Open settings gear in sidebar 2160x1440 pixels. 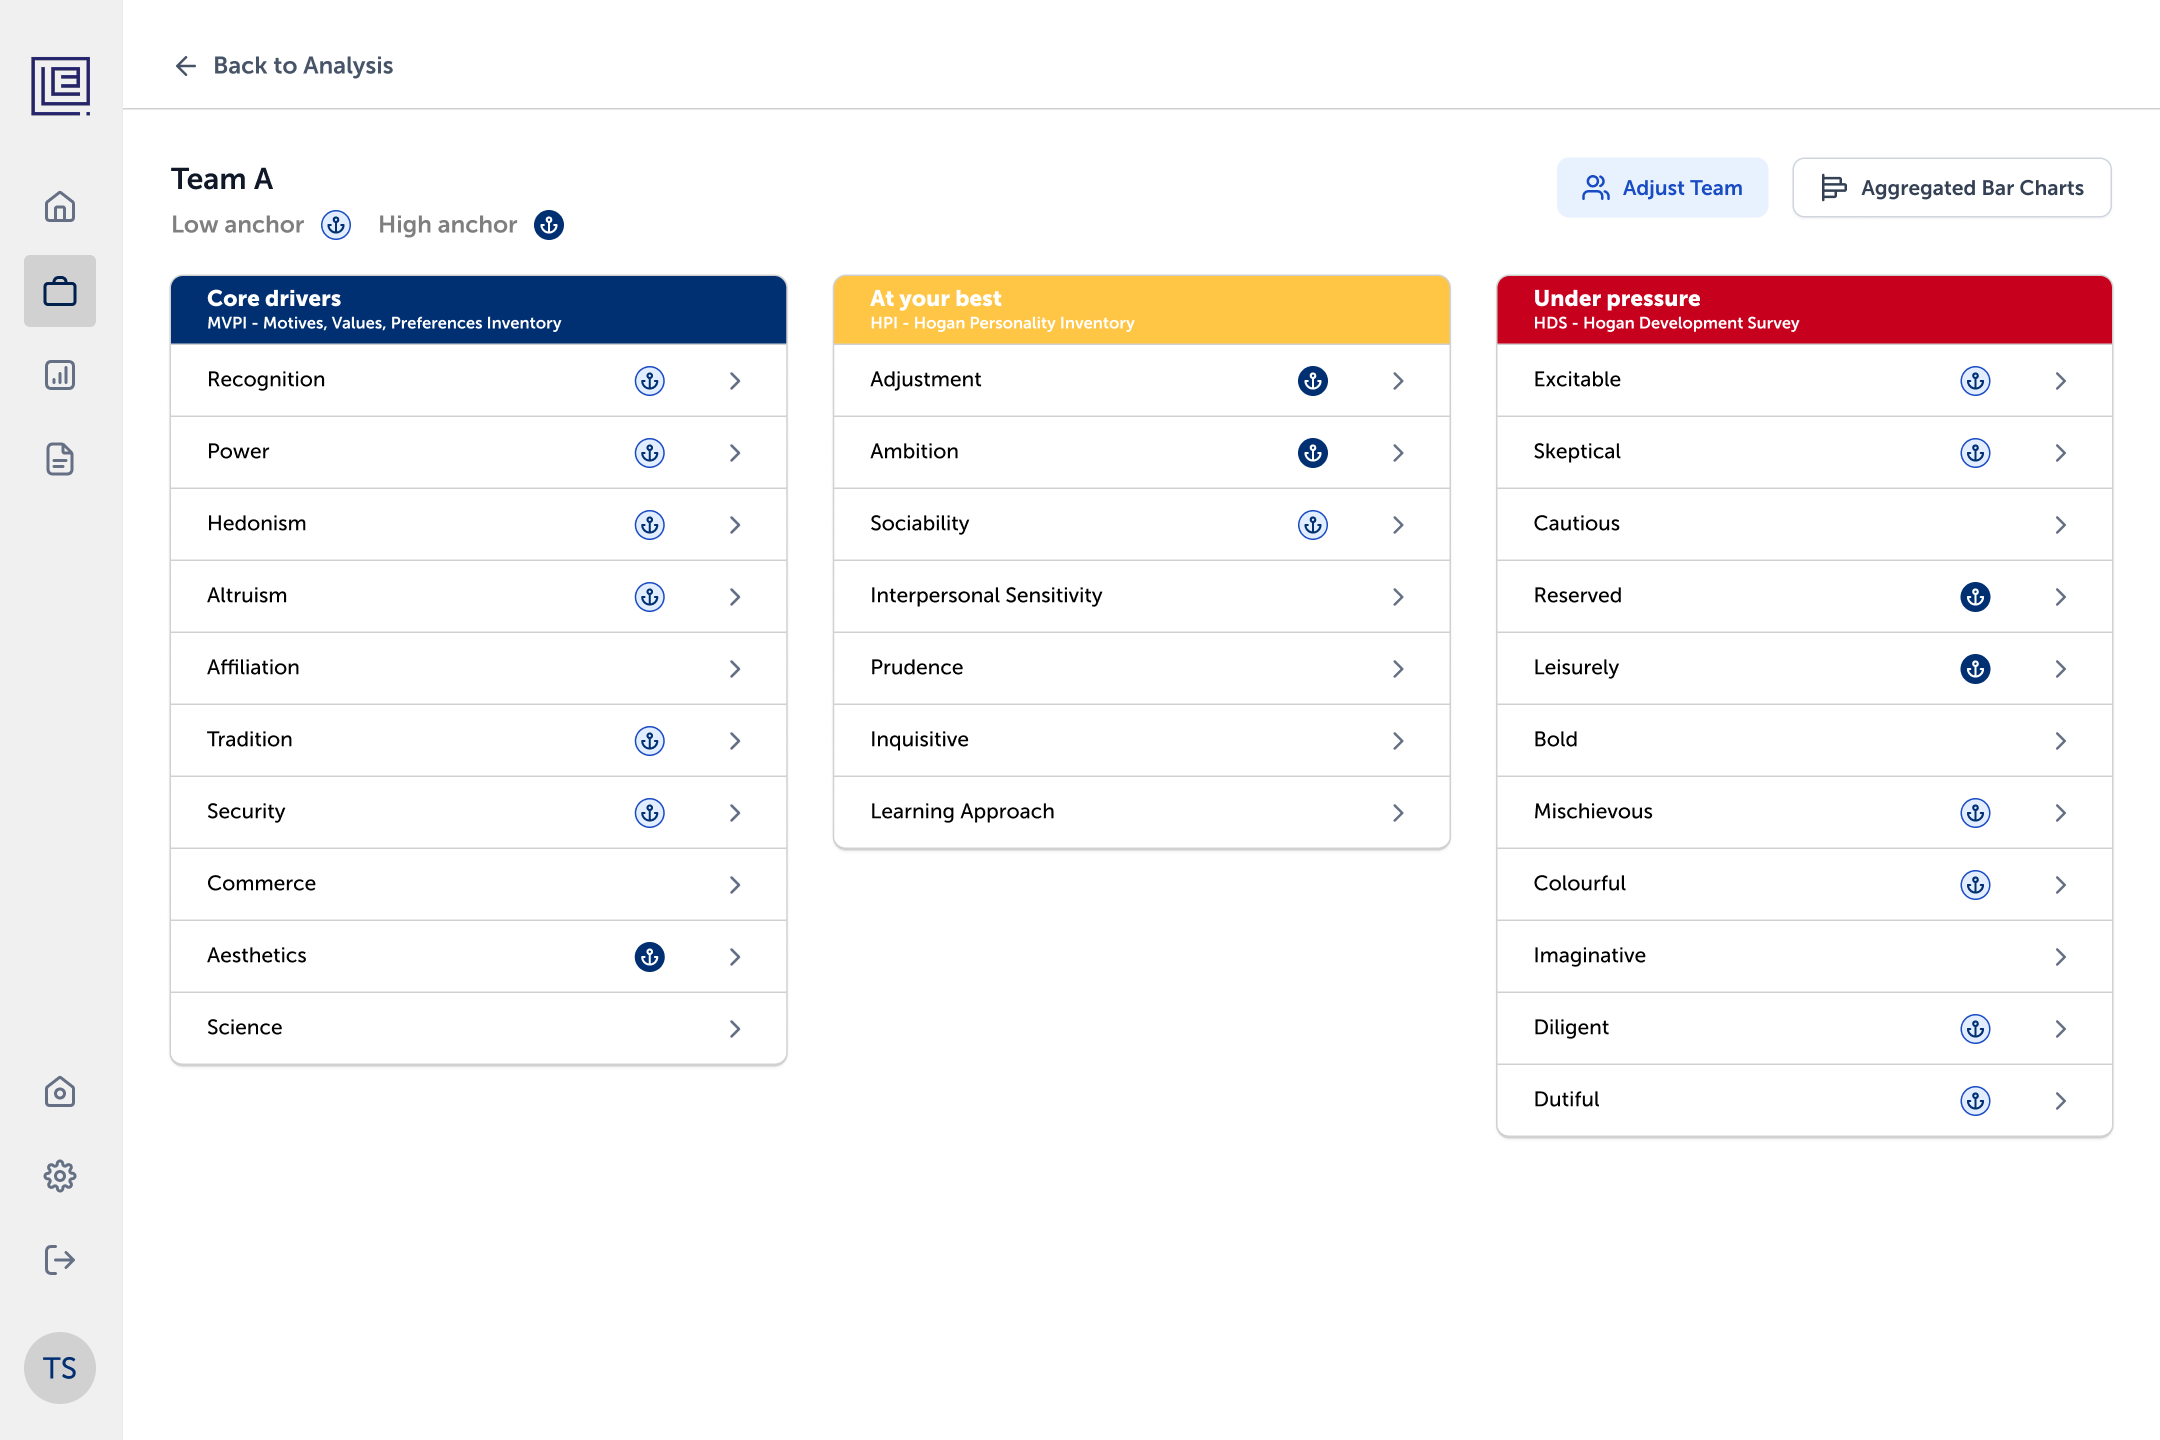[x=60, y=1176]
